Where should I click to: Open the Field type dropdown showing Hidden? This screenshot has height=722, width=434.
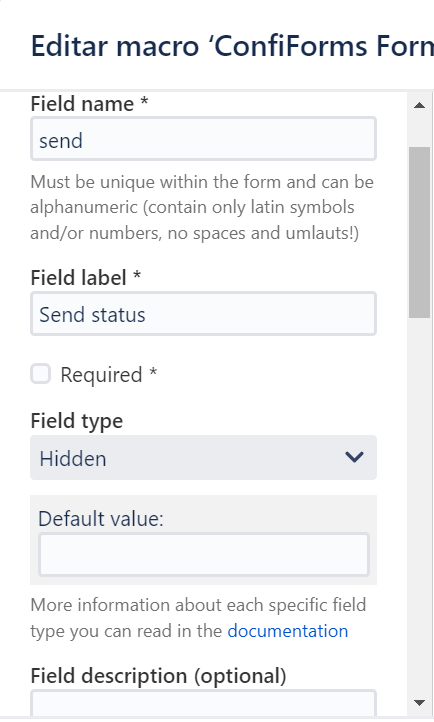pos(203,458)
